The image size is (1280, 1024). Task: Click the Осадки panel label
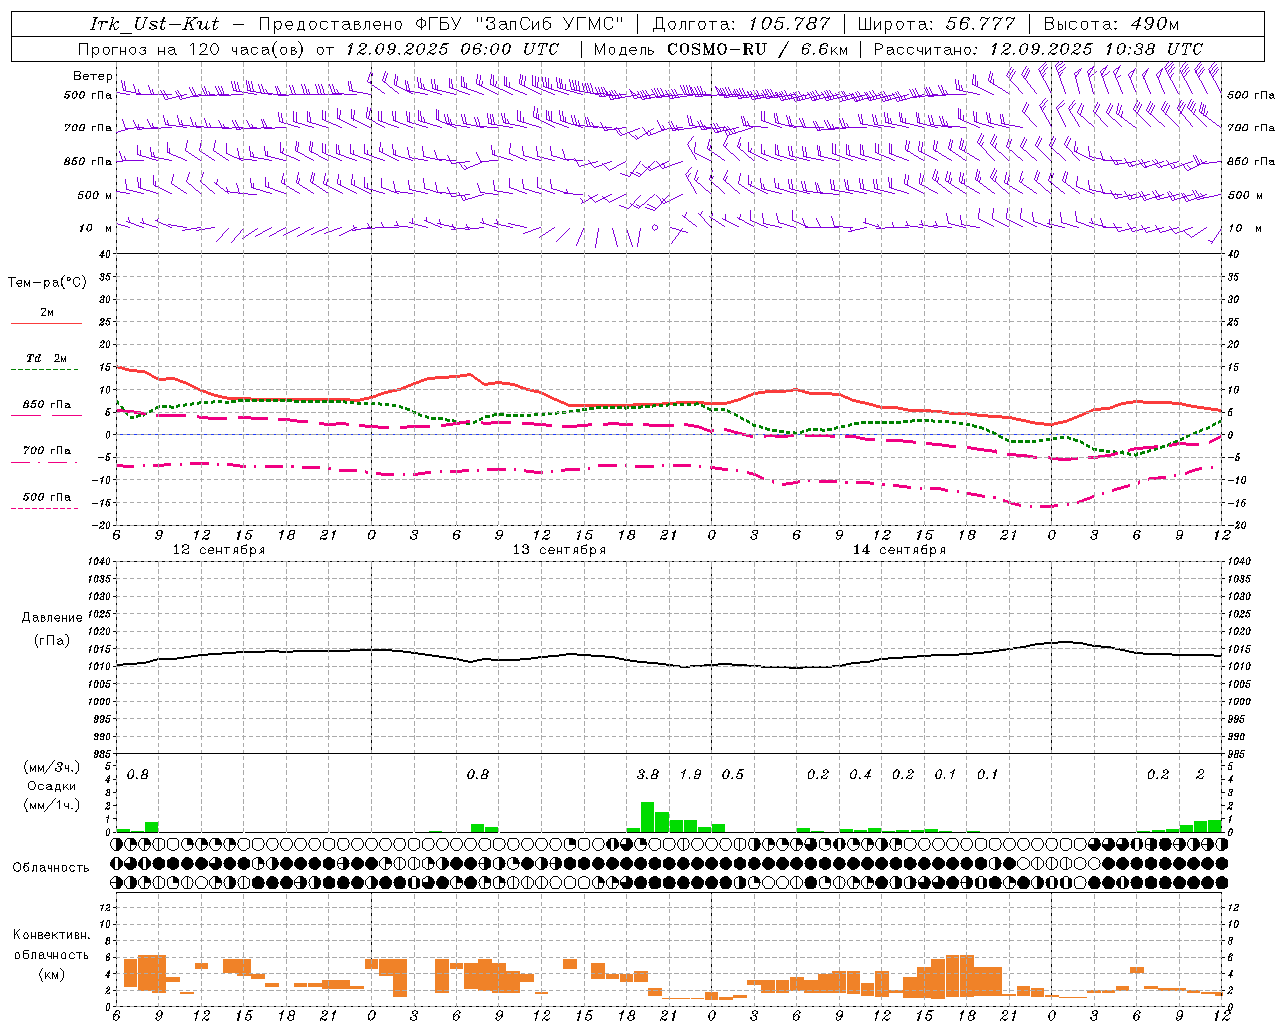[52, 786]
